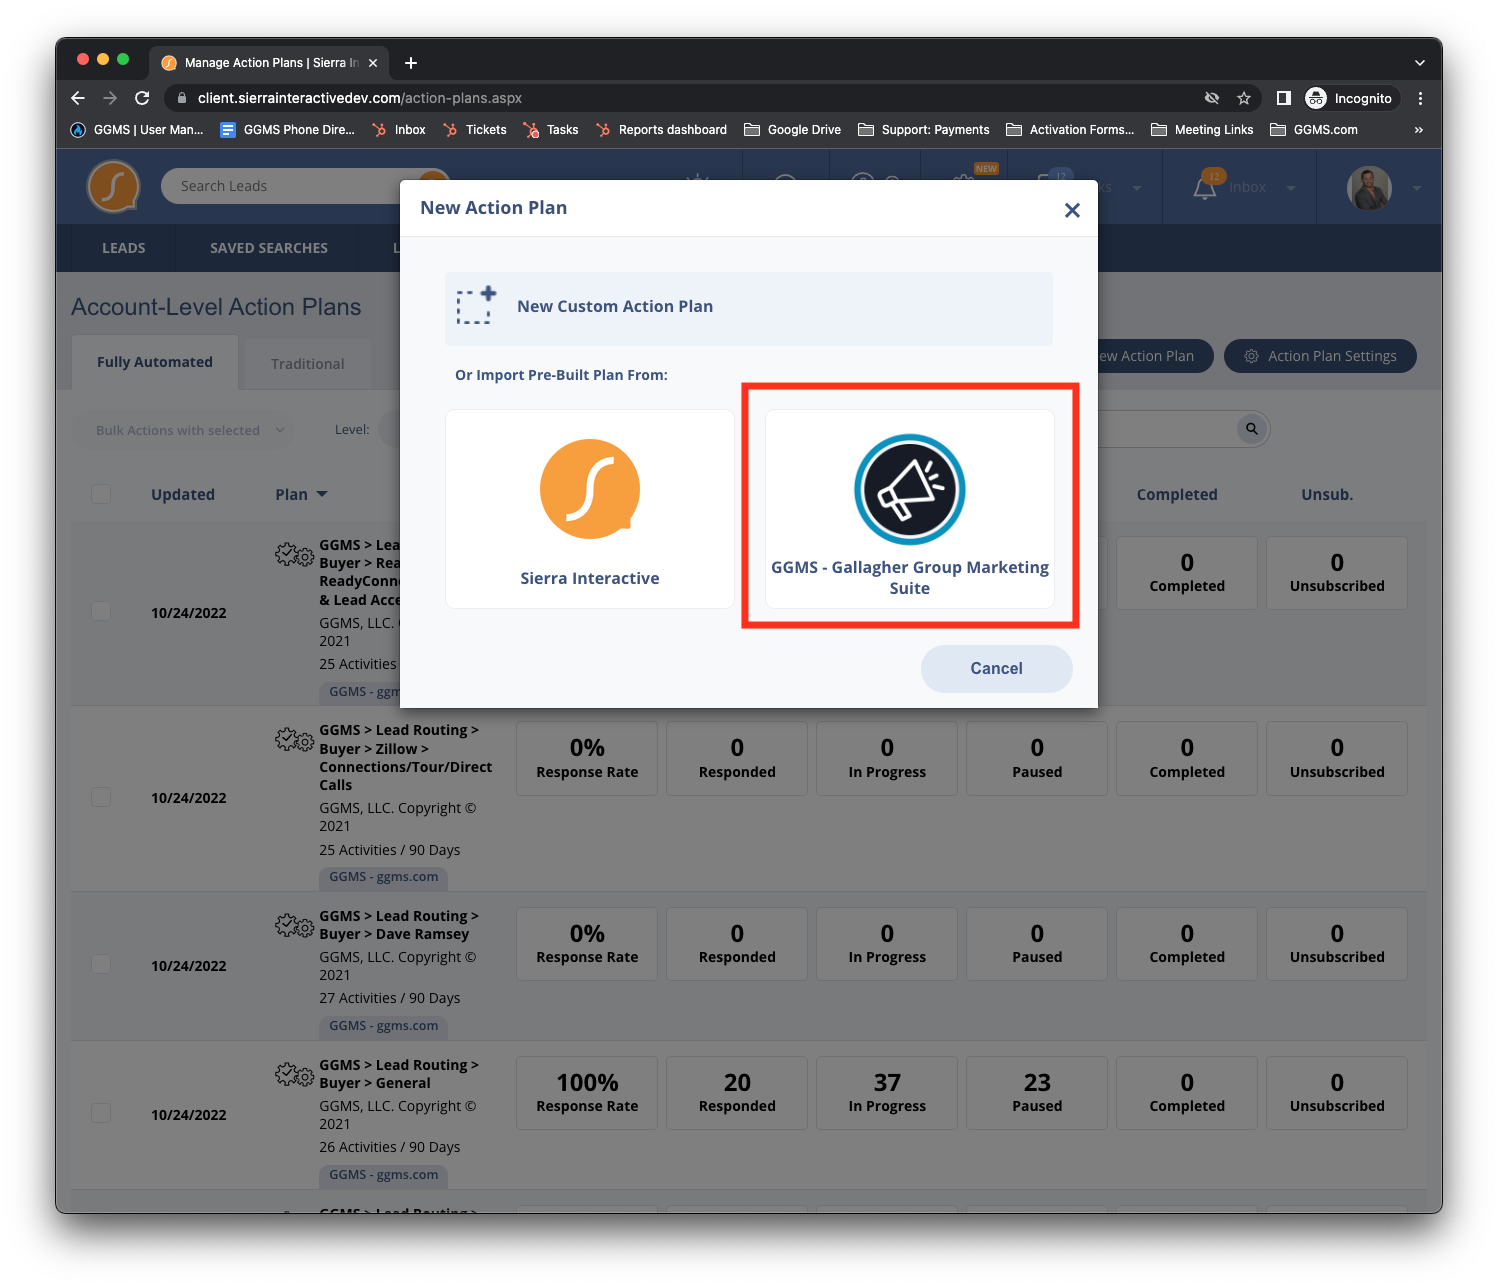1498x1287 pixels.
Task: Open the Buyer > Dave Ramsey plan
Action: click(399, 925)
